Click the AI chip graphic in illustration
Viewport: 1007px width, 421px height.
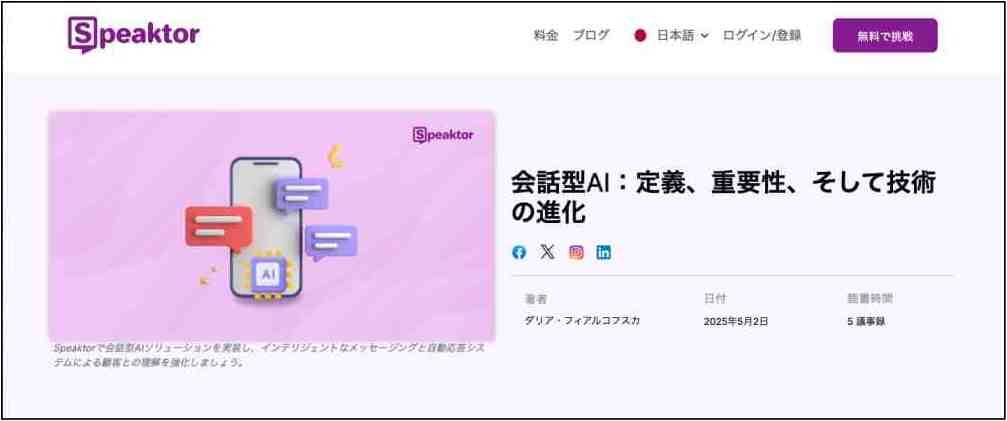[266, 275]
